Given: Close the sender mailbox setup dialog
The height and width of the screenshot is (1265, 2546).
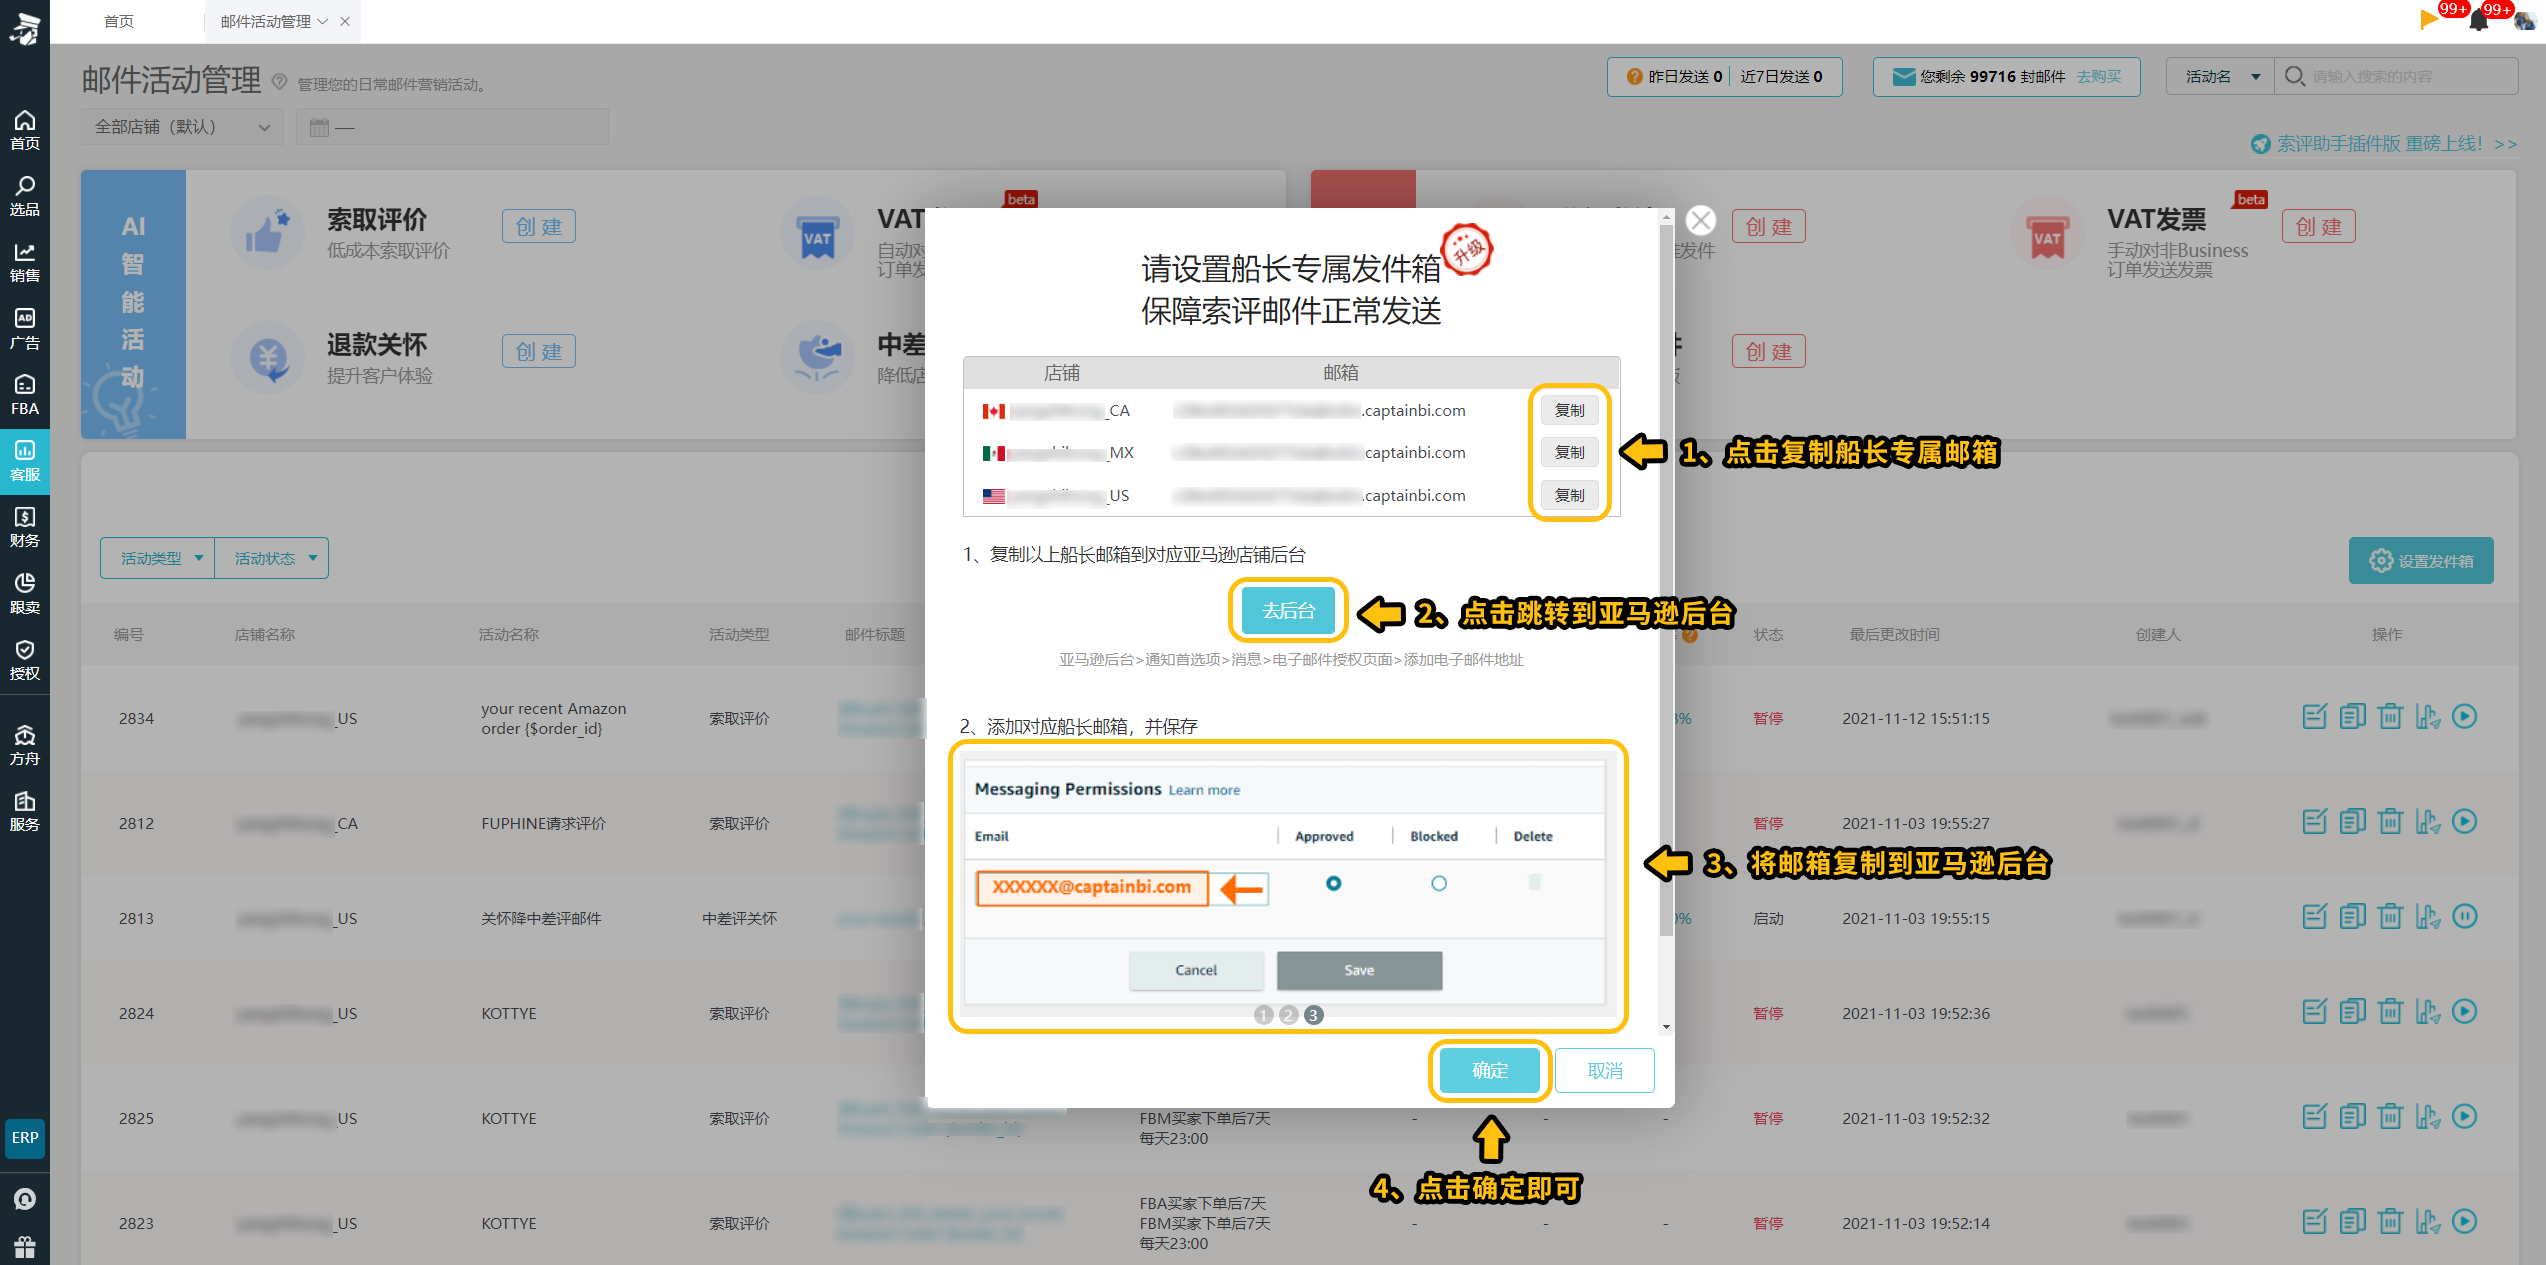Looking at the screenshot, I should pos(1700,220).
